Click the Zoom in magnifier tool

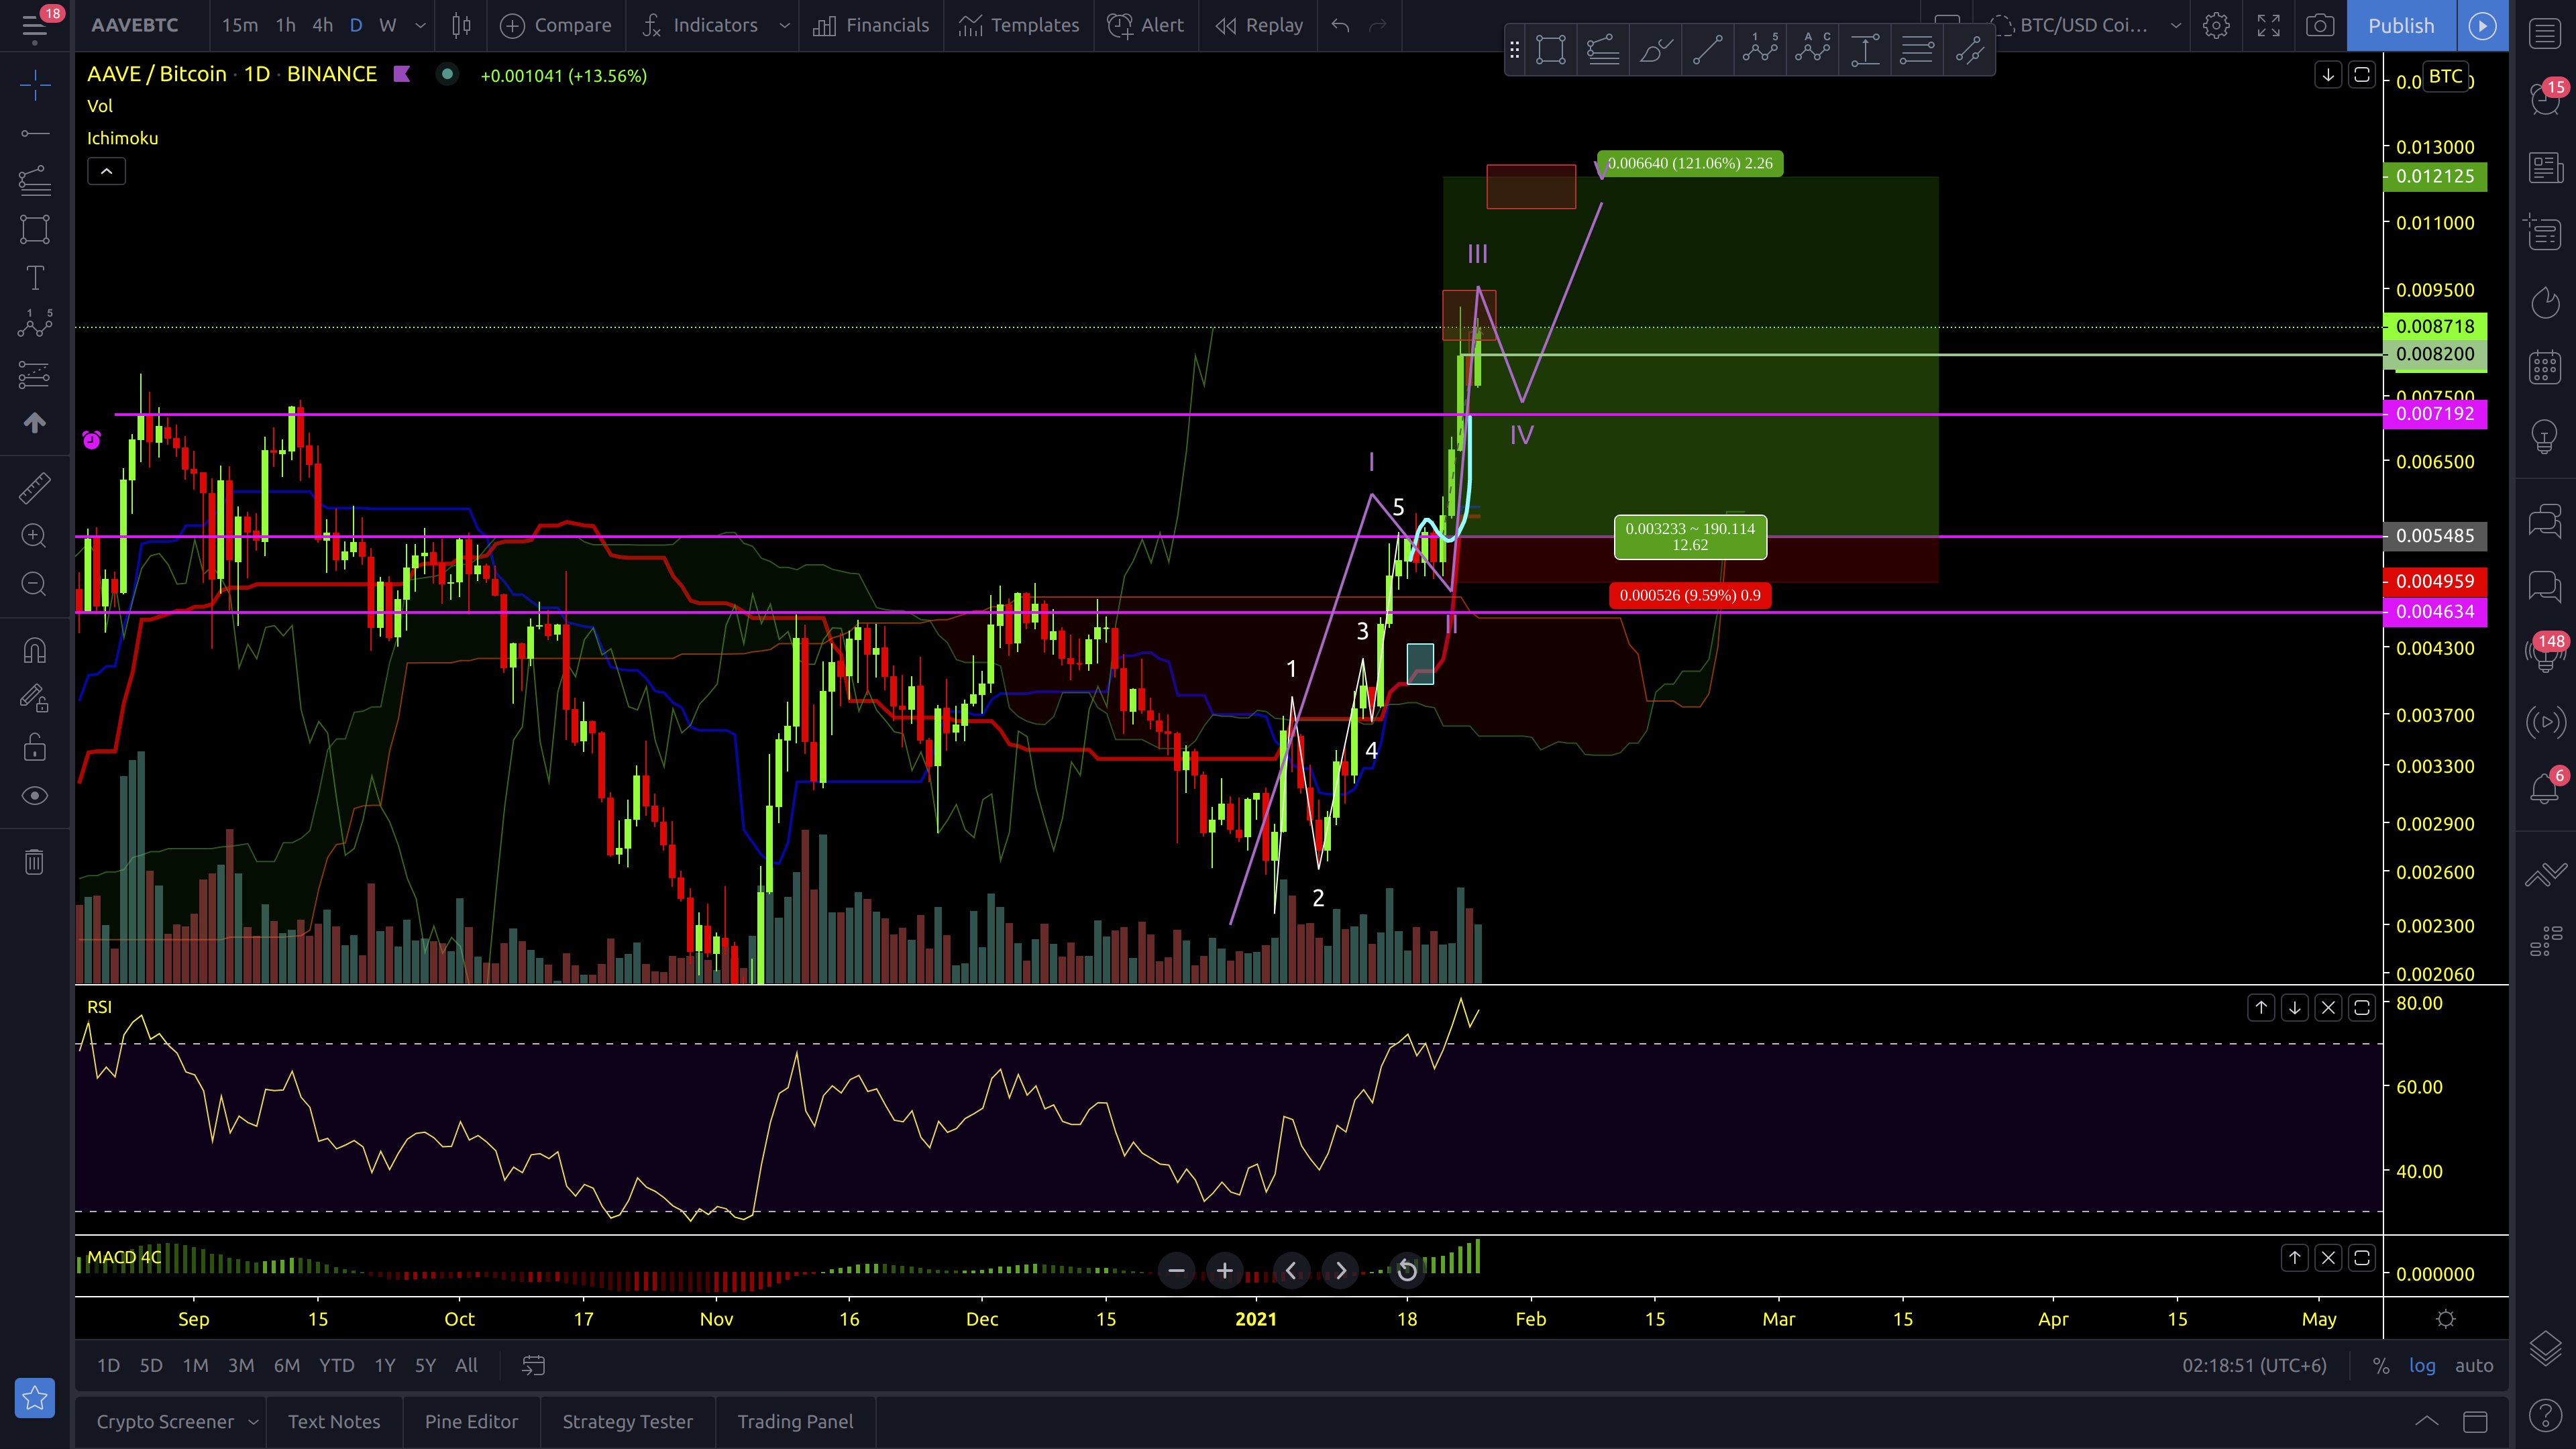coord(34,536)
